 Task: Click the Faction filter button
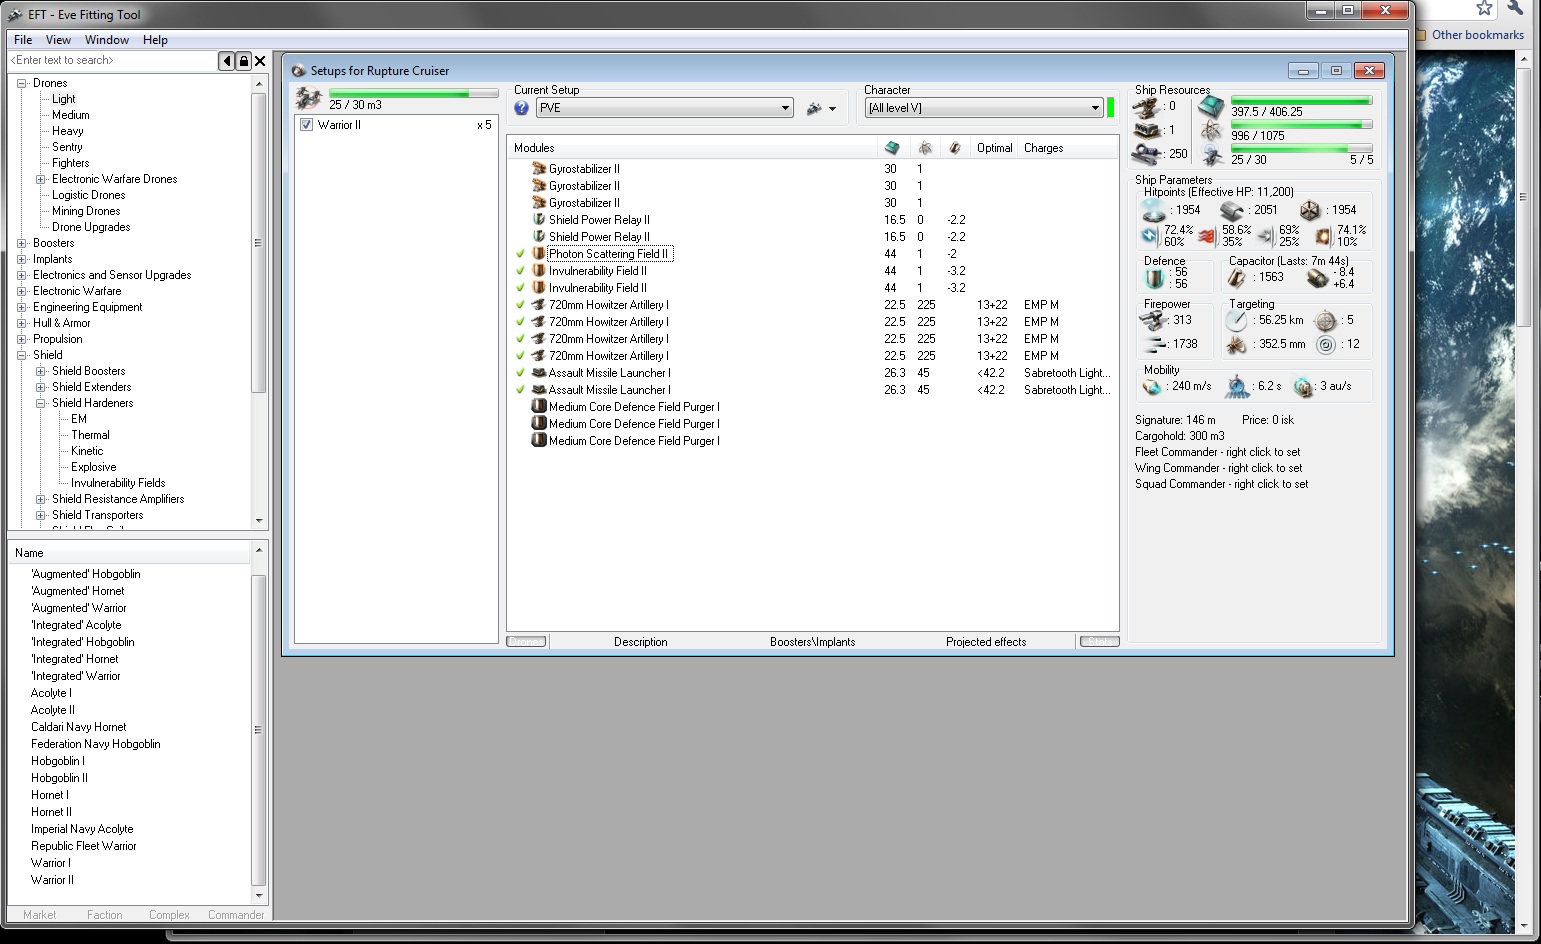105,915
